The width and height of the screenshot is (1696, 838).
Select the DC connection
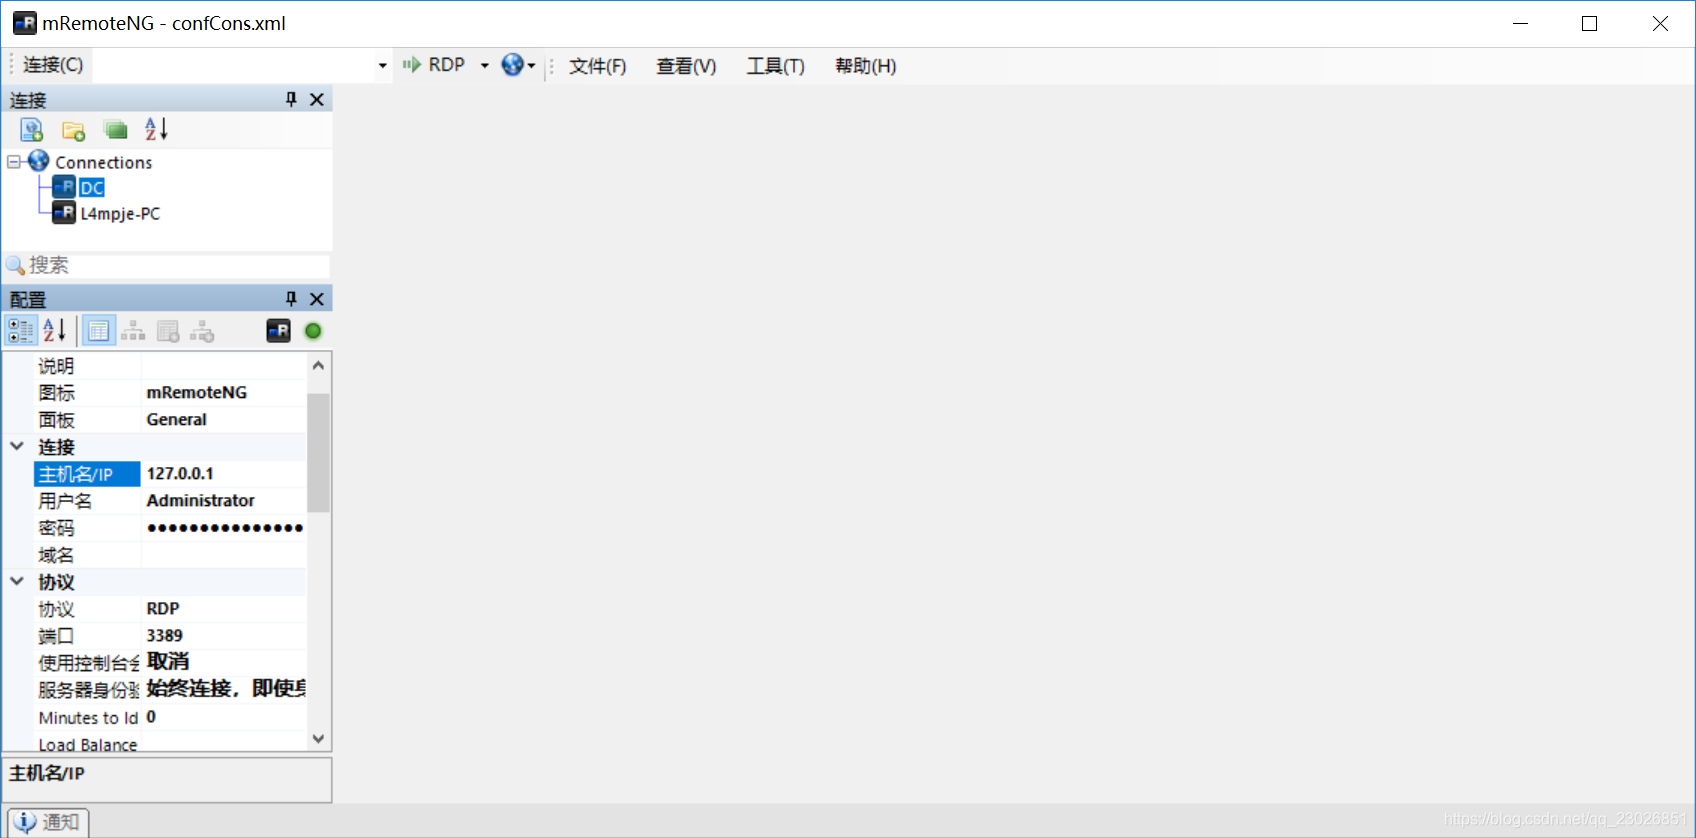click(x=92, y=187)
